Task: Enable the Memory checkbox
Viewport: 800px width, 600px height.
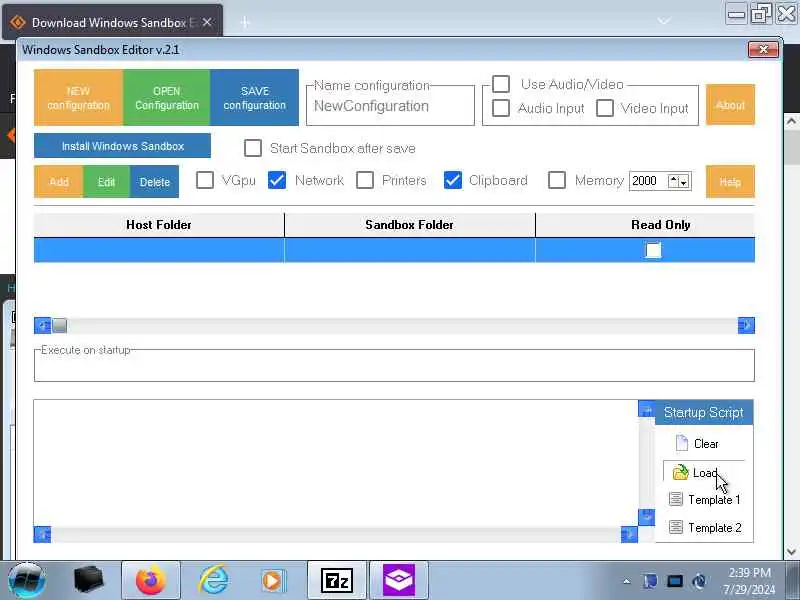Action: [557, 180]
